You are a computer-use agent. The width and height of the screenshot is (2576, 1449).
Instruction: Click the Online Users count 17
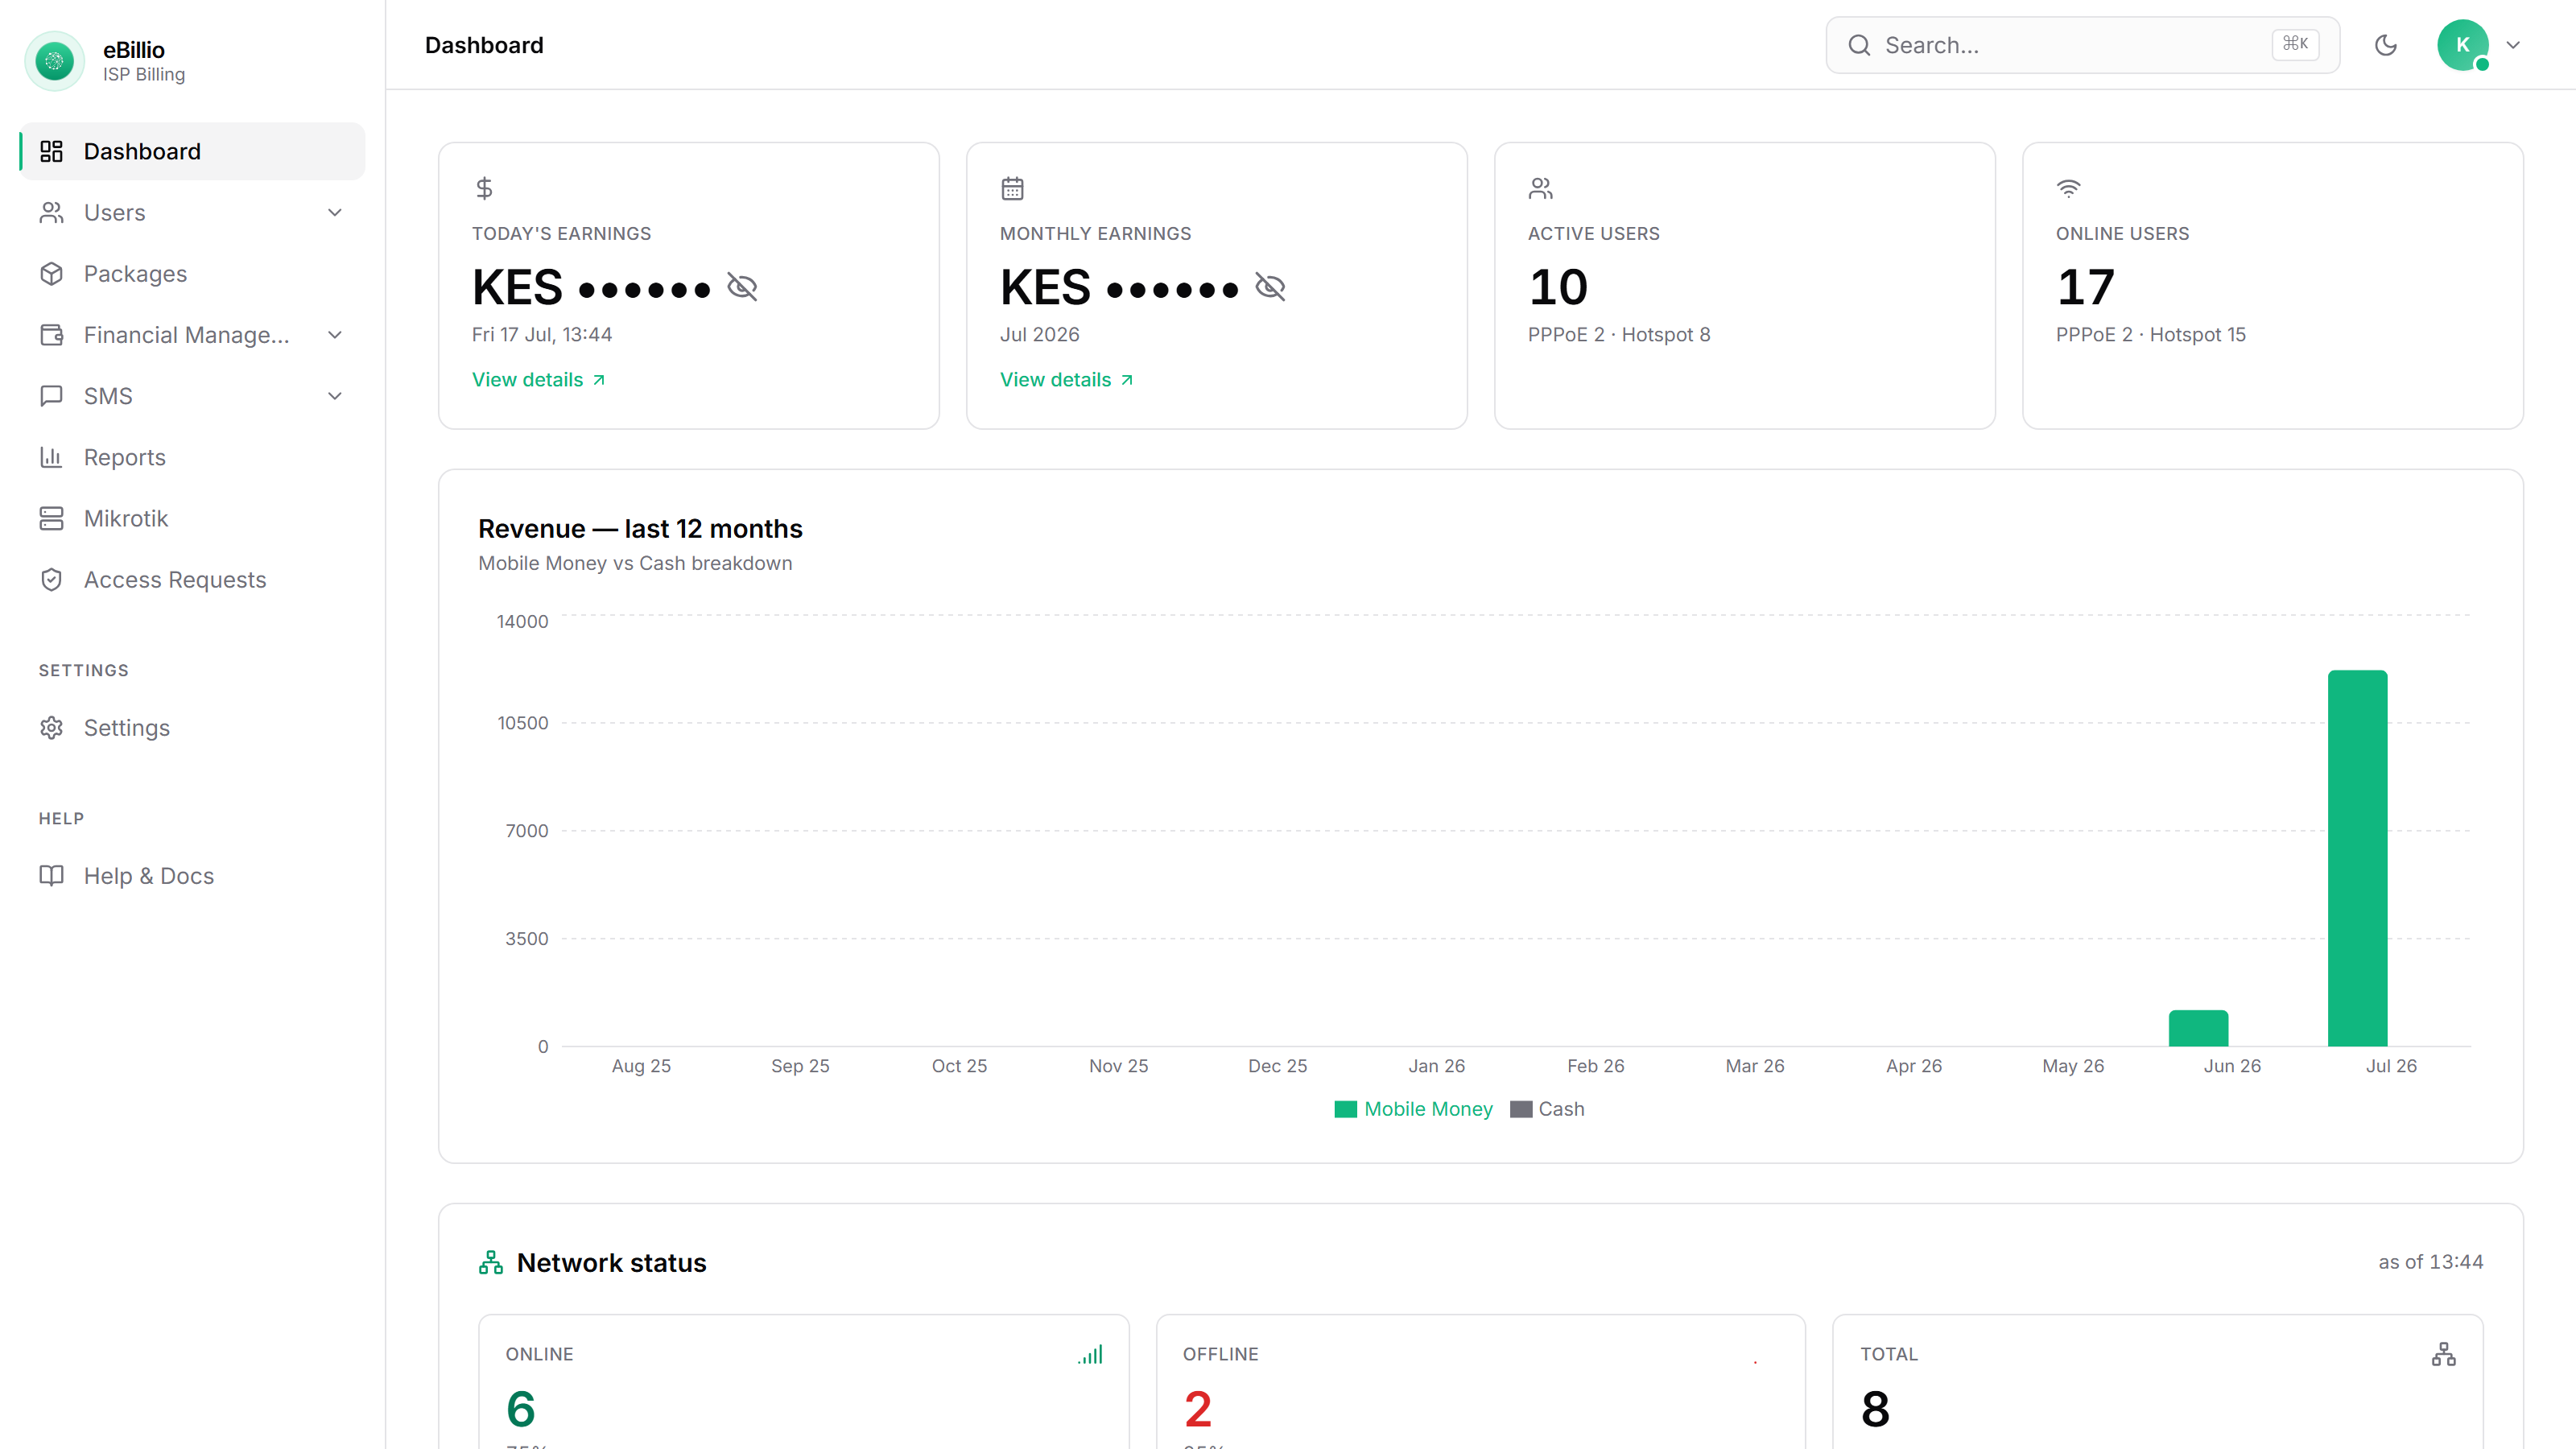[2086, 288]
